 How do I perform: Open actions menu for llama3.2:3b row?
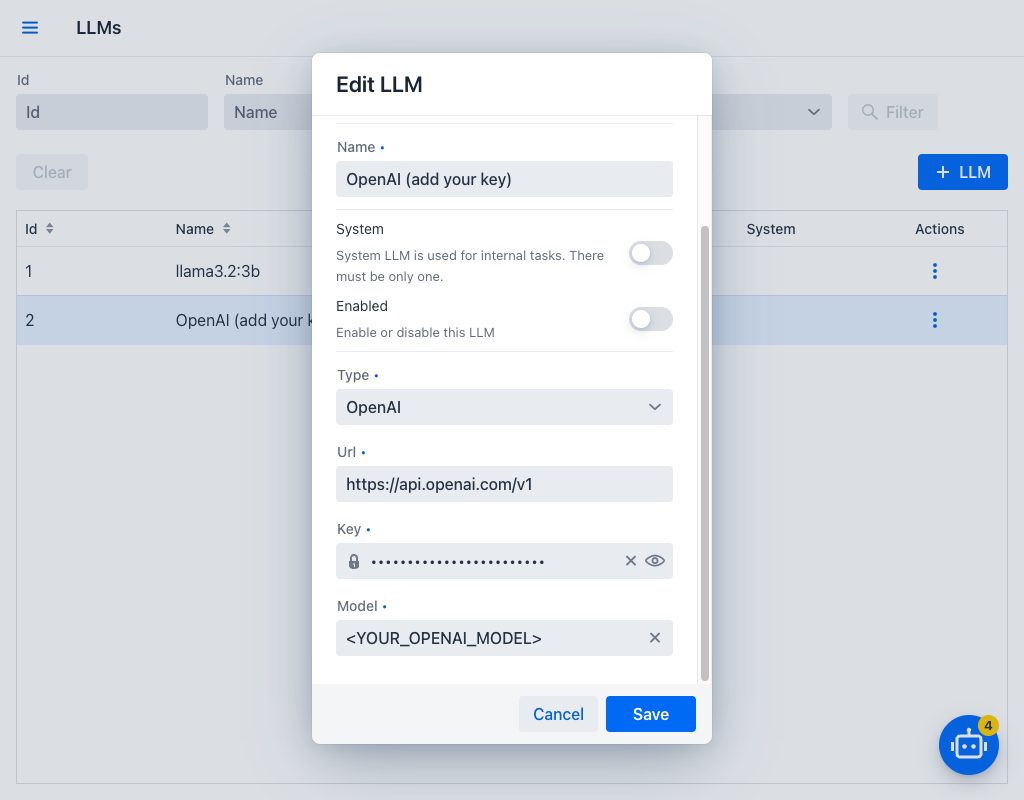coord(935,271)
